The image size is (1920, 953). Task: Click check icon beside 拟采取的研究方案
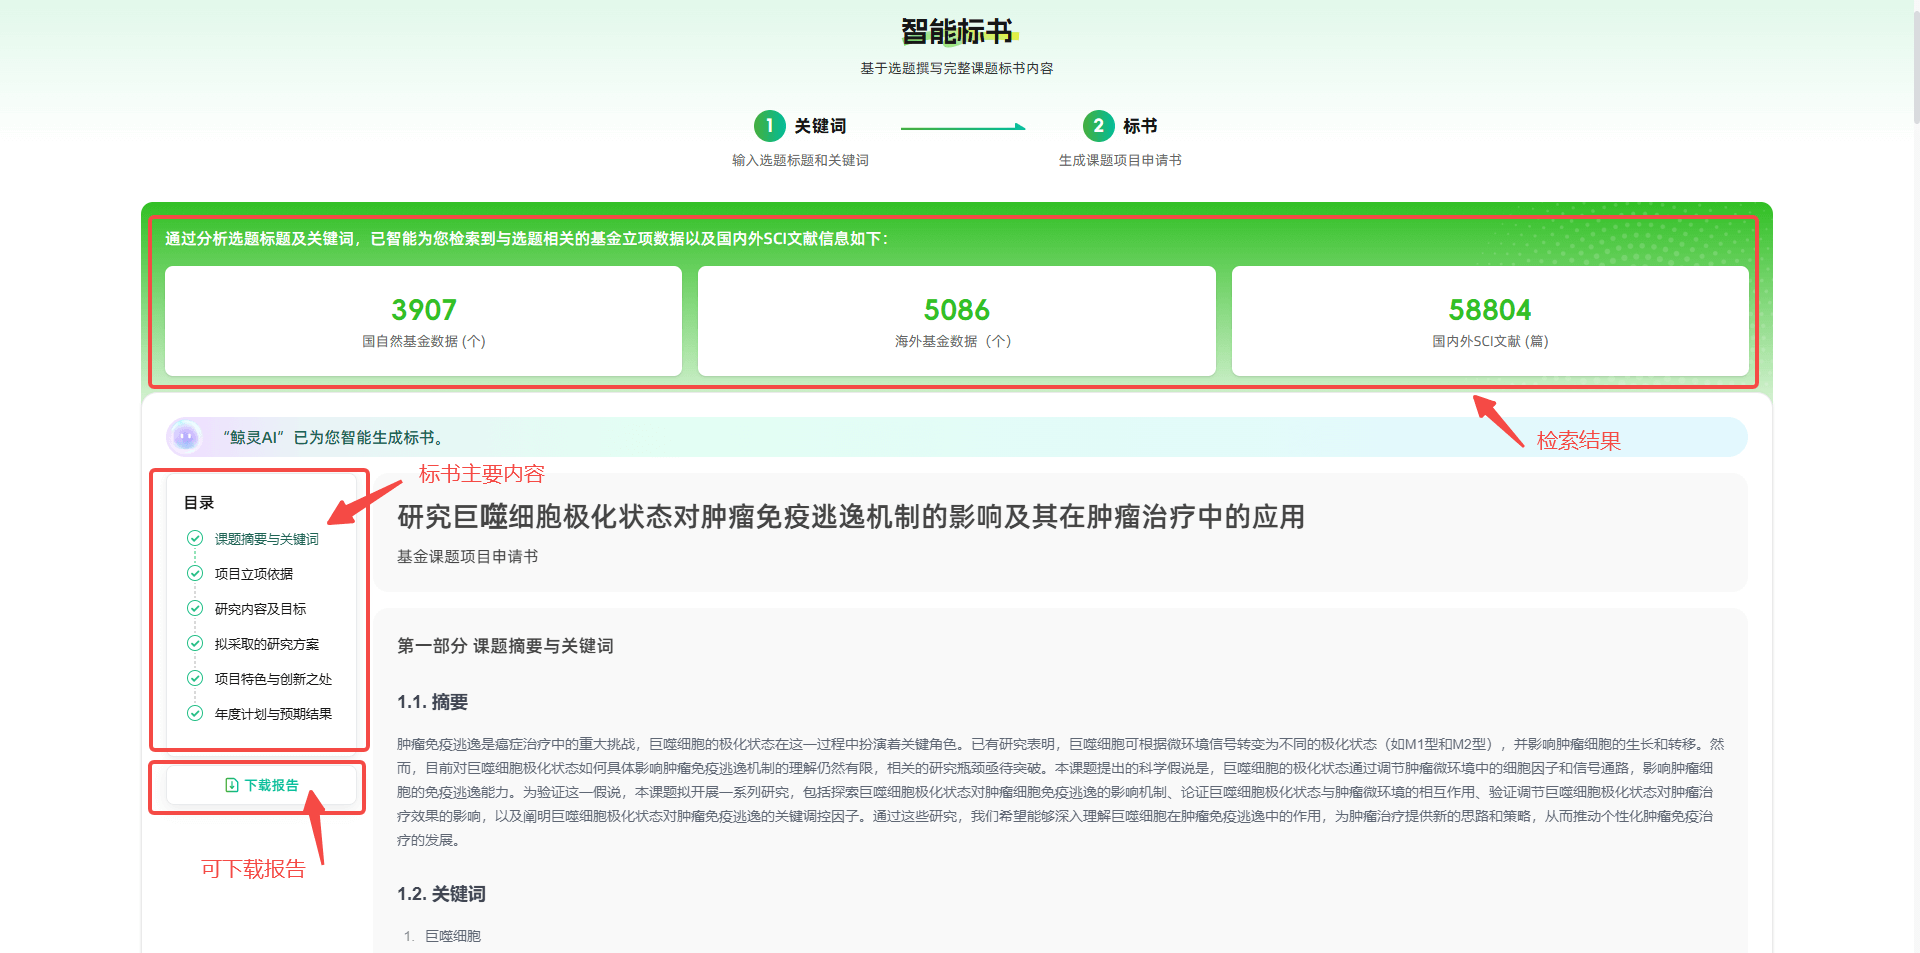tap(195, 643)
